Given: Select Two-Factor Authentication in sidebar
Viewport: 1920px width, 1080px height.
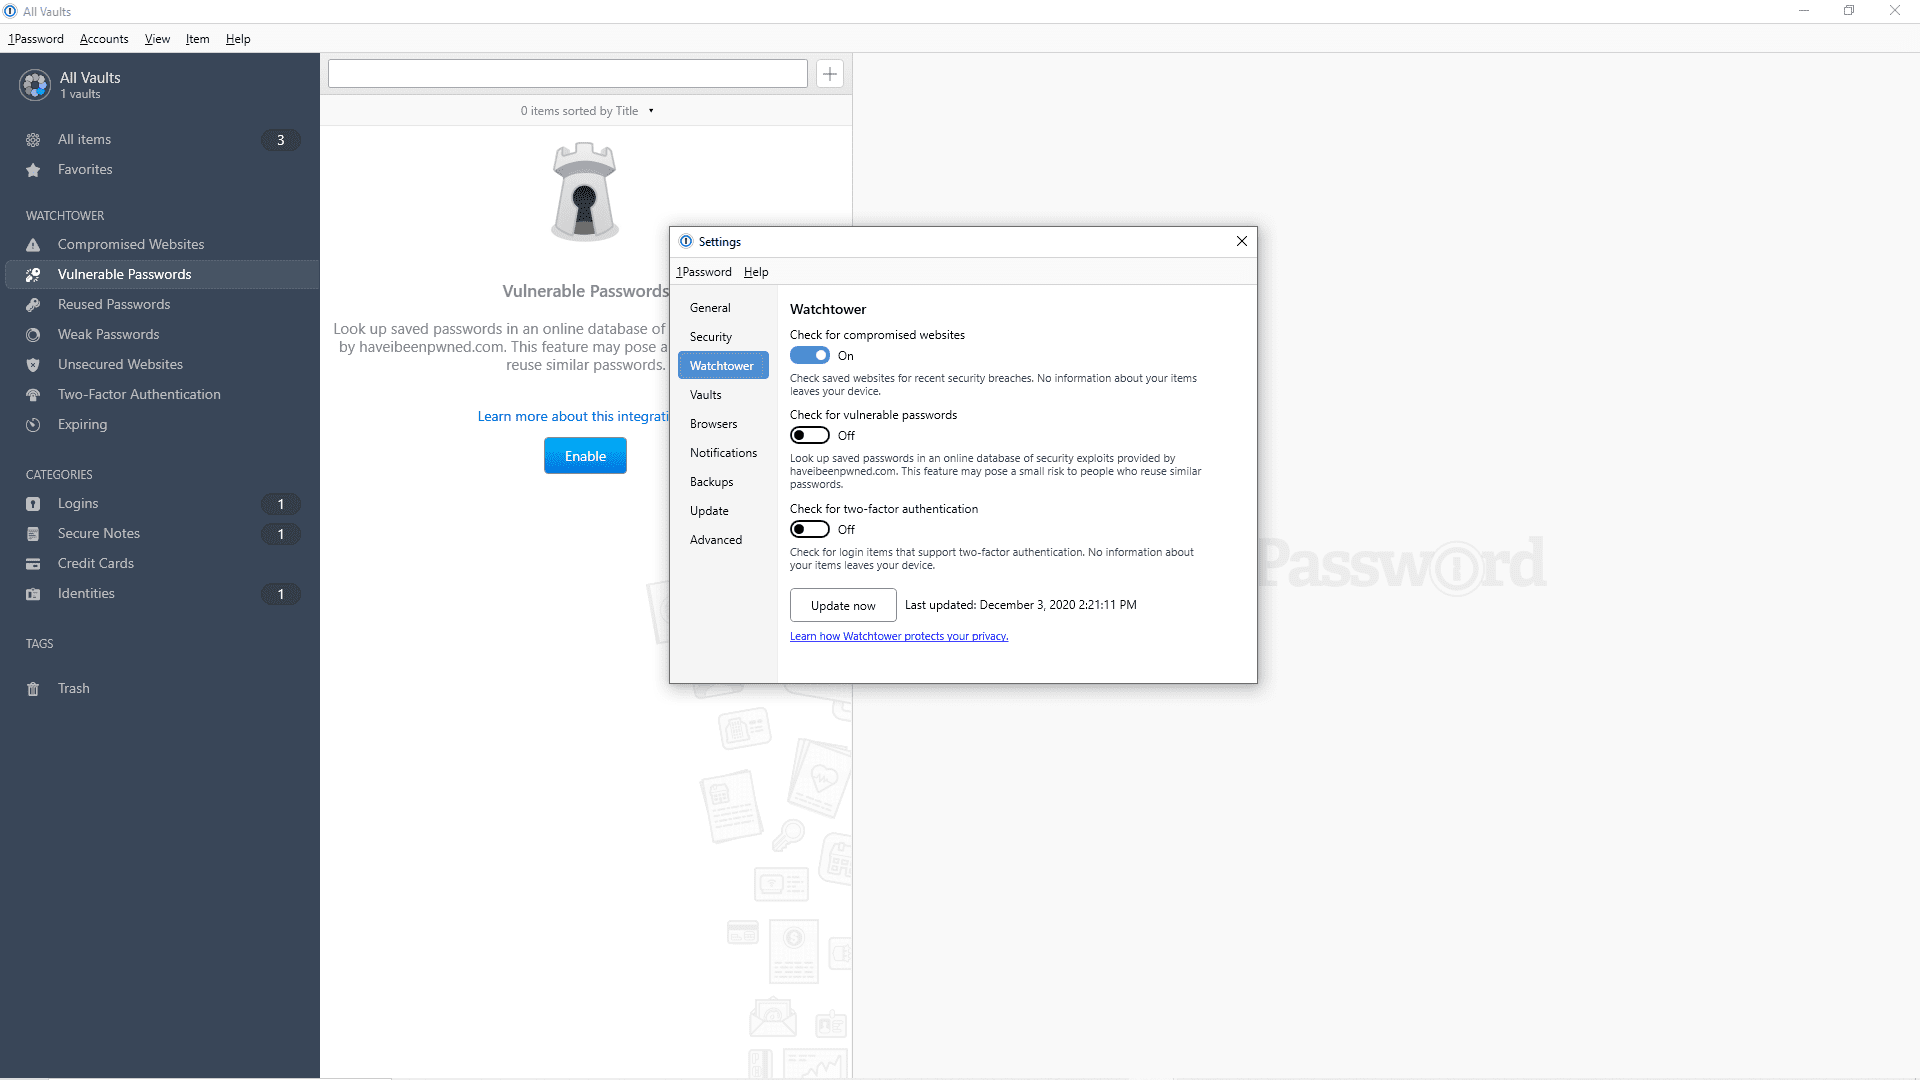Looking at the screenshot, I should (x=160, y=395).
